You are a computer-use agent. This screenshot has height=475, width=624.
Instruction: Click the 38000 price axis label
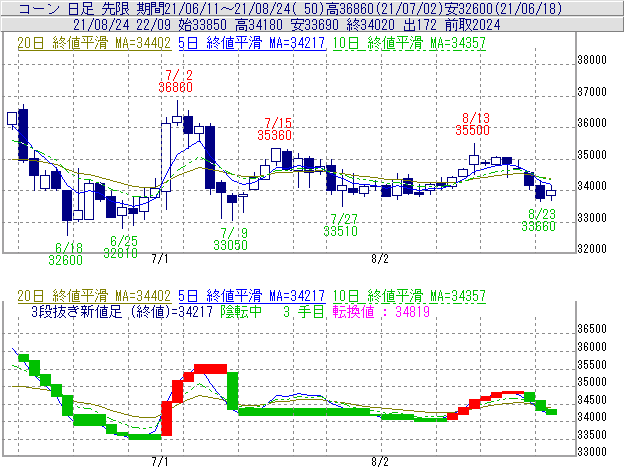pyautogui.click(x=592, y=60)
